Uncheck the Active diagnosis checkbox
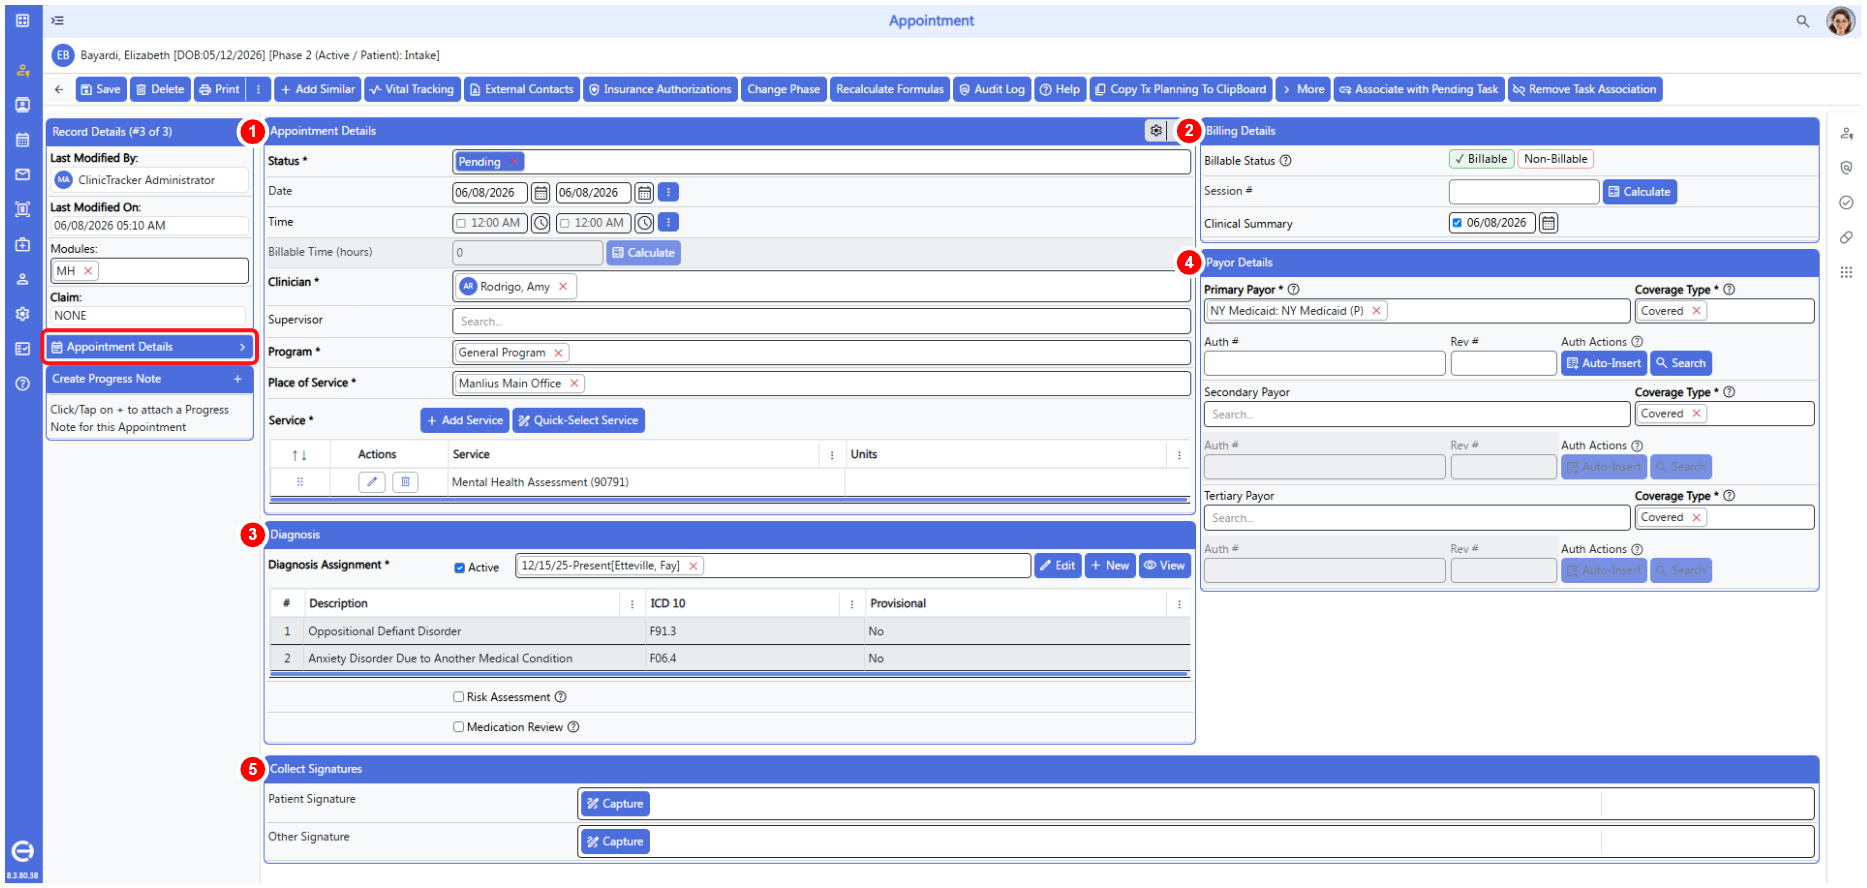 [x=460, y=568]
